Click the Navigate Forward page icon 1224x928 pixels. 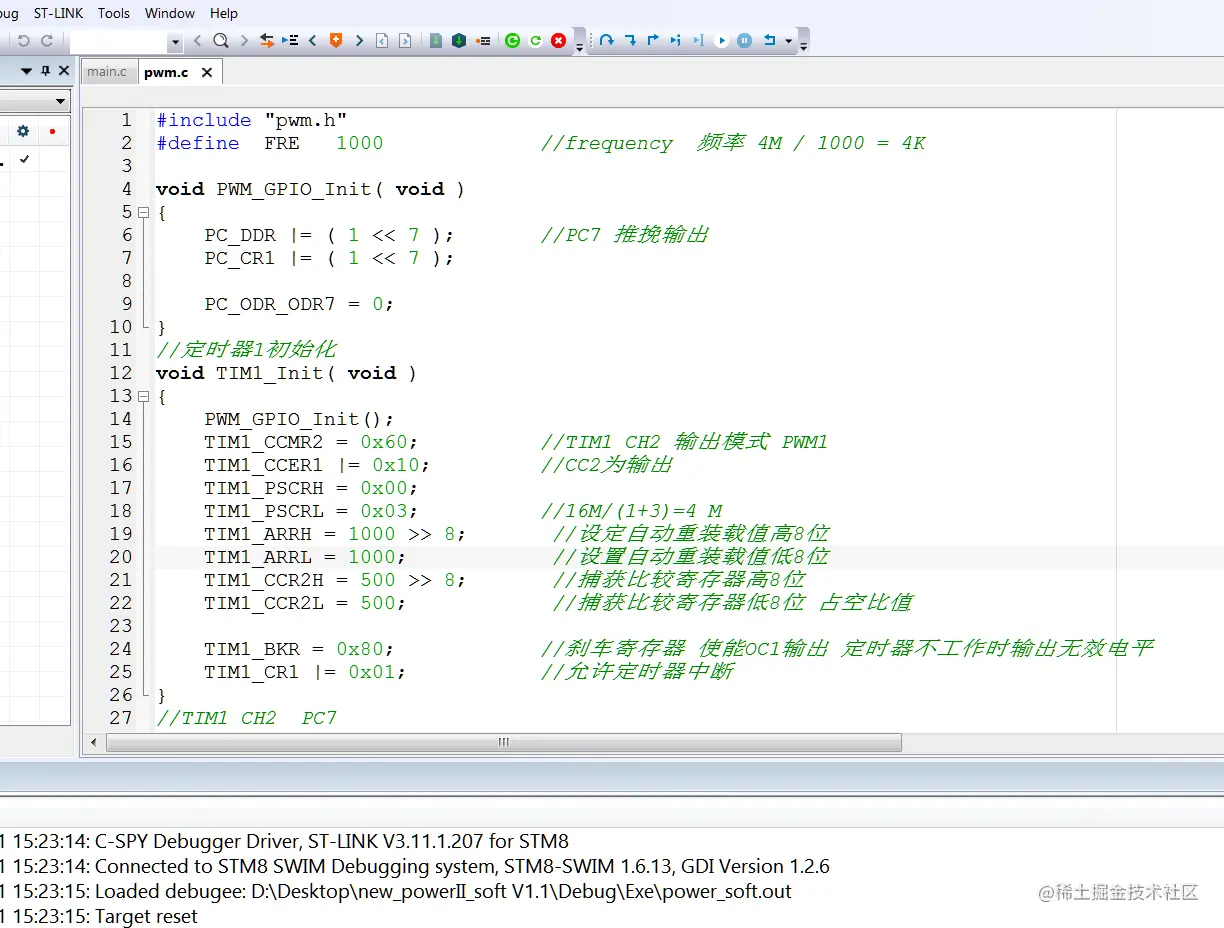click(x=405, y=41)
